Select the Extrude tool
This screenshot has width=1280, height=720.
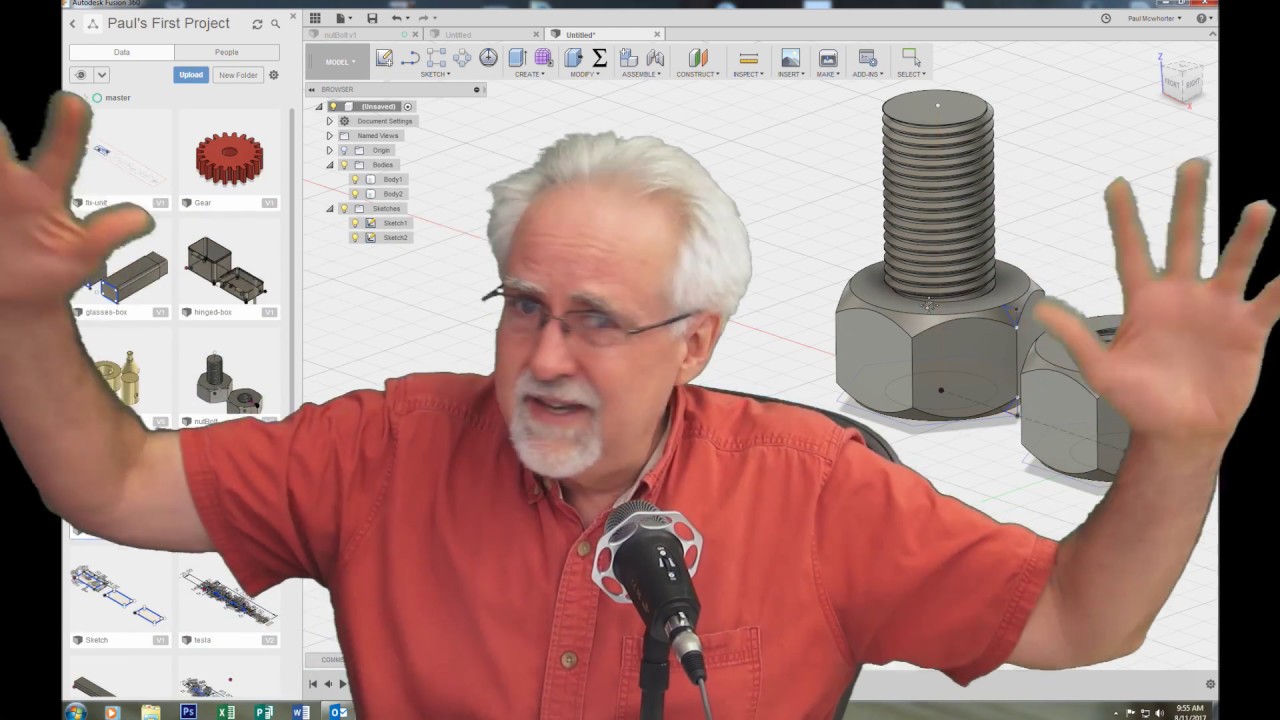[x=517, y=58]
